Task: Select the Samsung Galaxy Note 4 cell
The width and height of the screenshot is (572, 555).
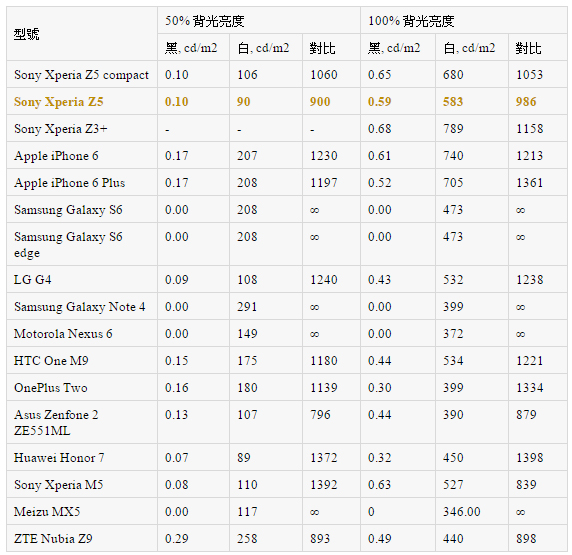Action: [x=82, y=307]
